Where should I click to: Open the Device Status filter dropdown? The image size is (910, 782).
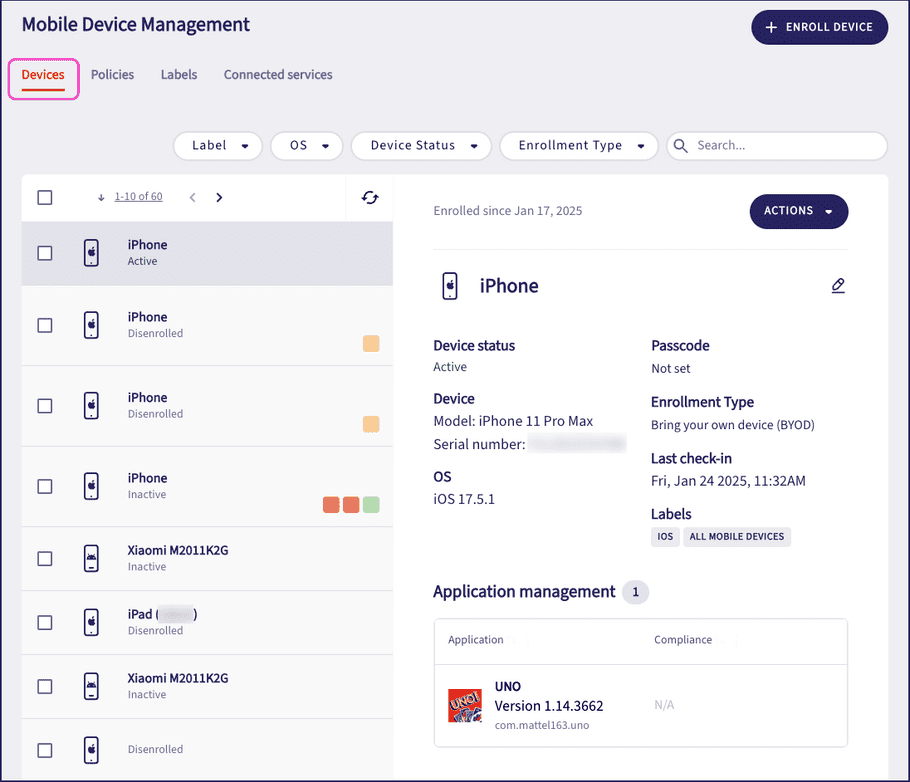(x=421, y=146)
